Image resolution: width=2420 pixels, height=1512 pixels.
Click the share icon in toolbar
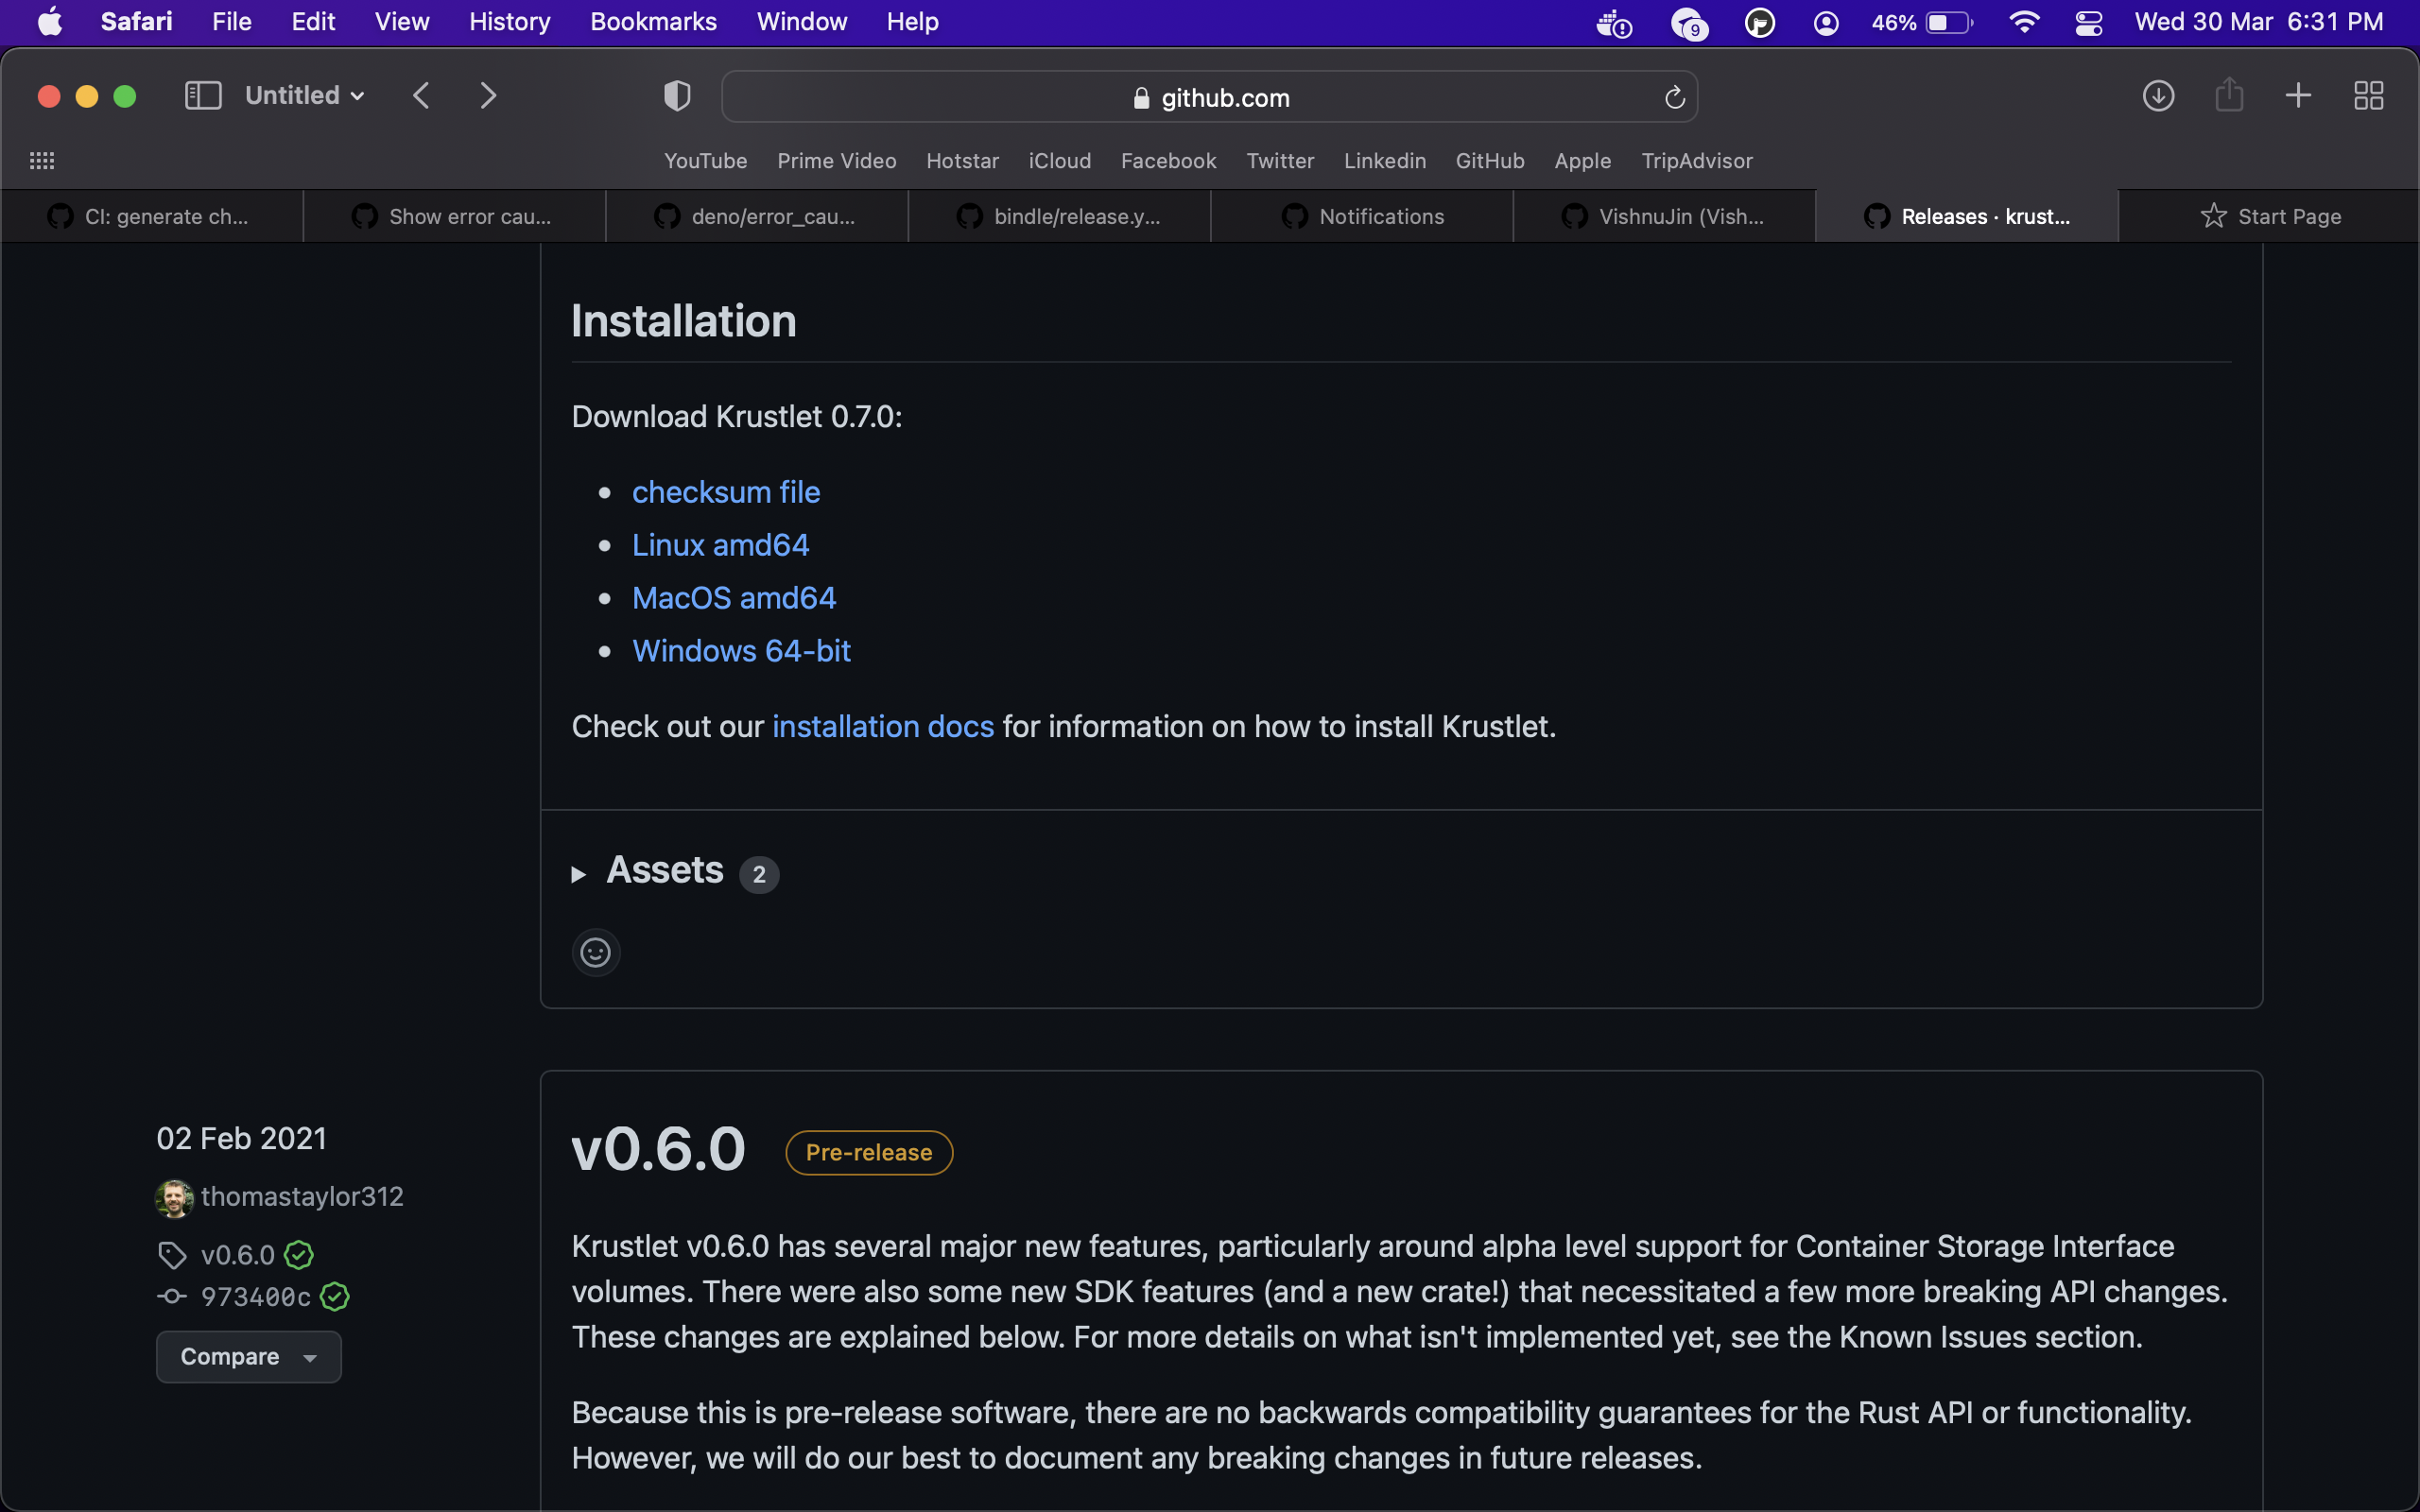(x=2228, y=96)
